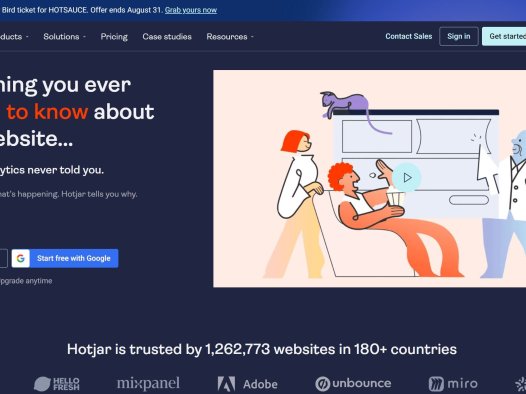Play the hero video

point(407,178)
